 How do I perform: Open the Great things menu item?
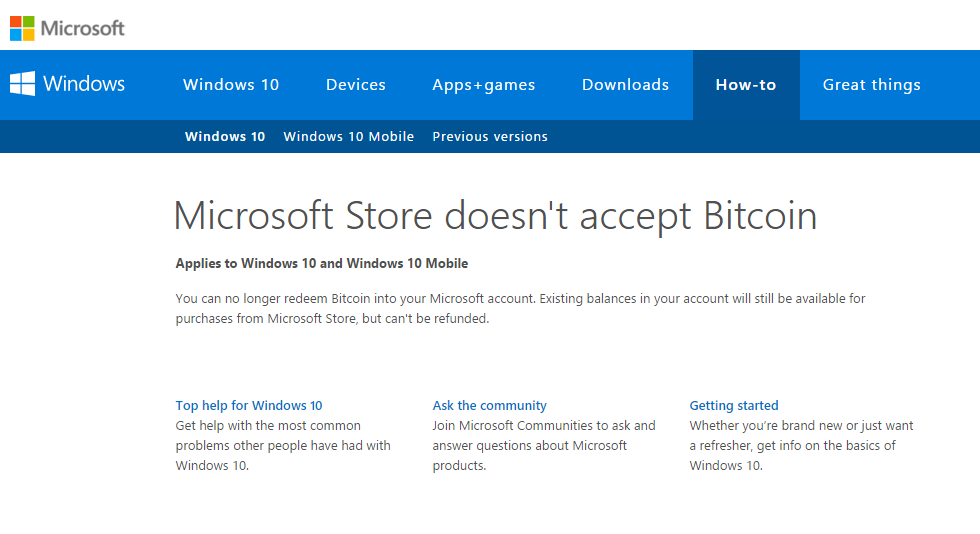(x=872, y=85)
